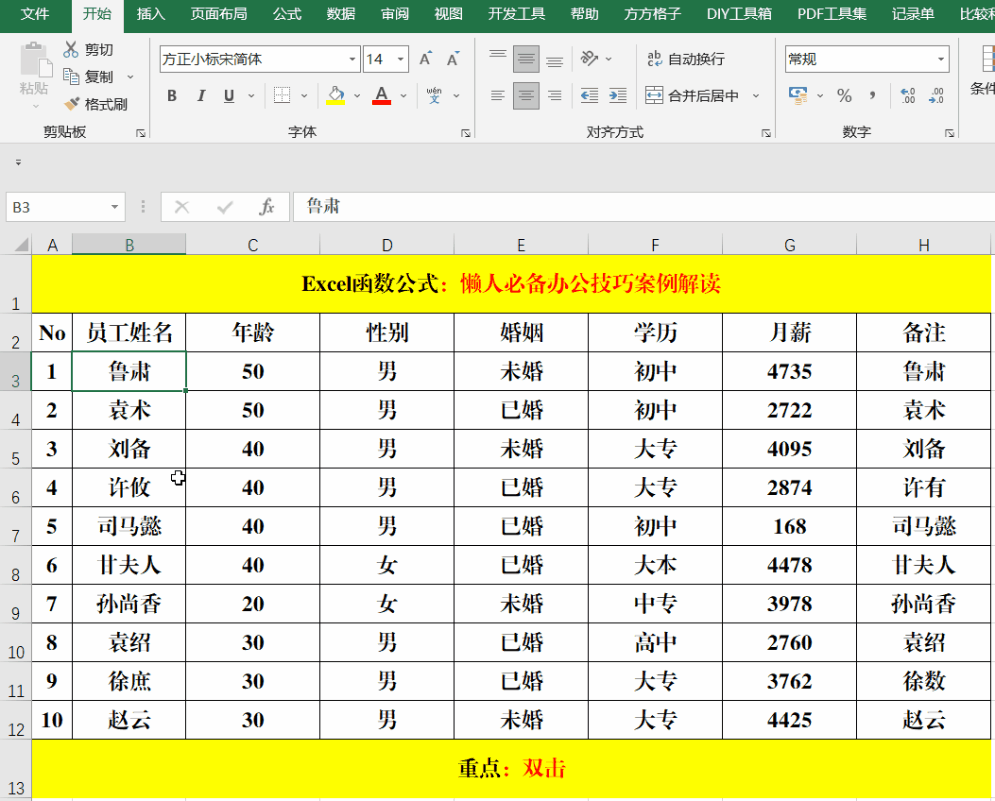Click the Copy (复制) icon
The height and width of the screenshot is (801, 995).
click(70, 76)
